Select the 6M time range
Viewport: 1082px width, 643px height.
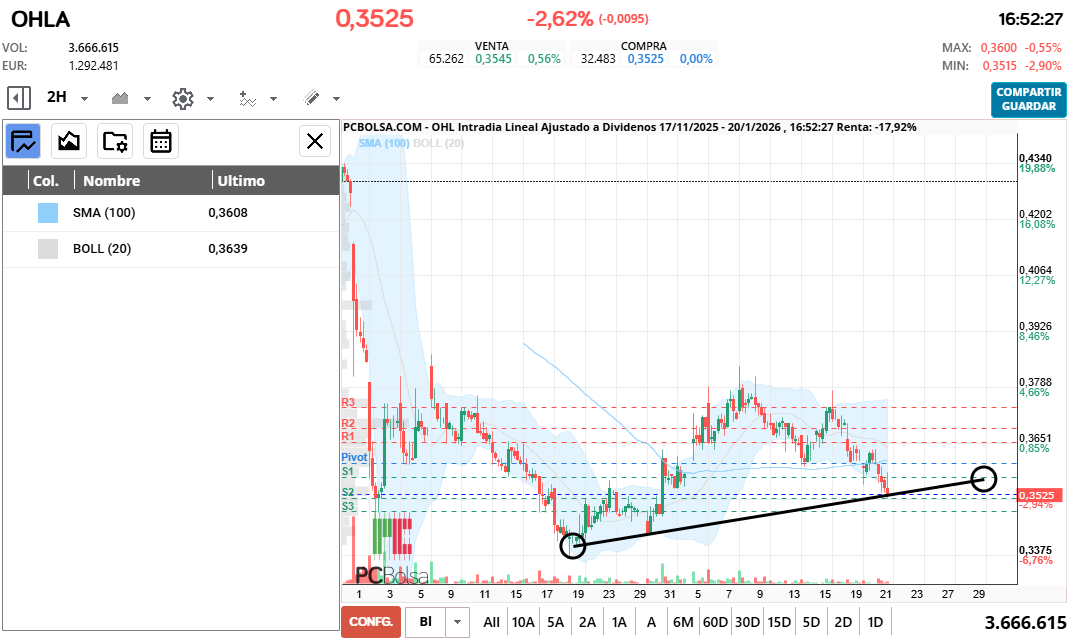click(683, 622)
